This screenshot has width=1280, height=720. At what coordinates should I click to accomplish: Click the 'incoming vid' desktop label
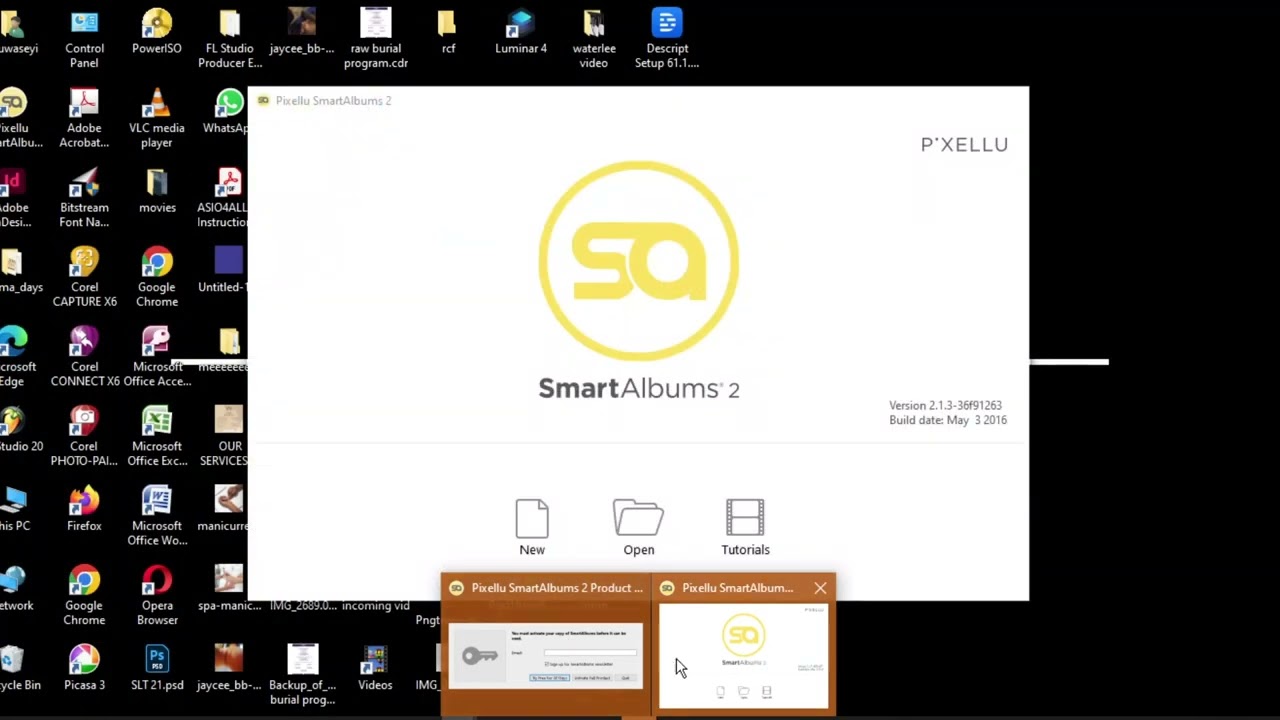pyautogui.click(x=376, y=606)
